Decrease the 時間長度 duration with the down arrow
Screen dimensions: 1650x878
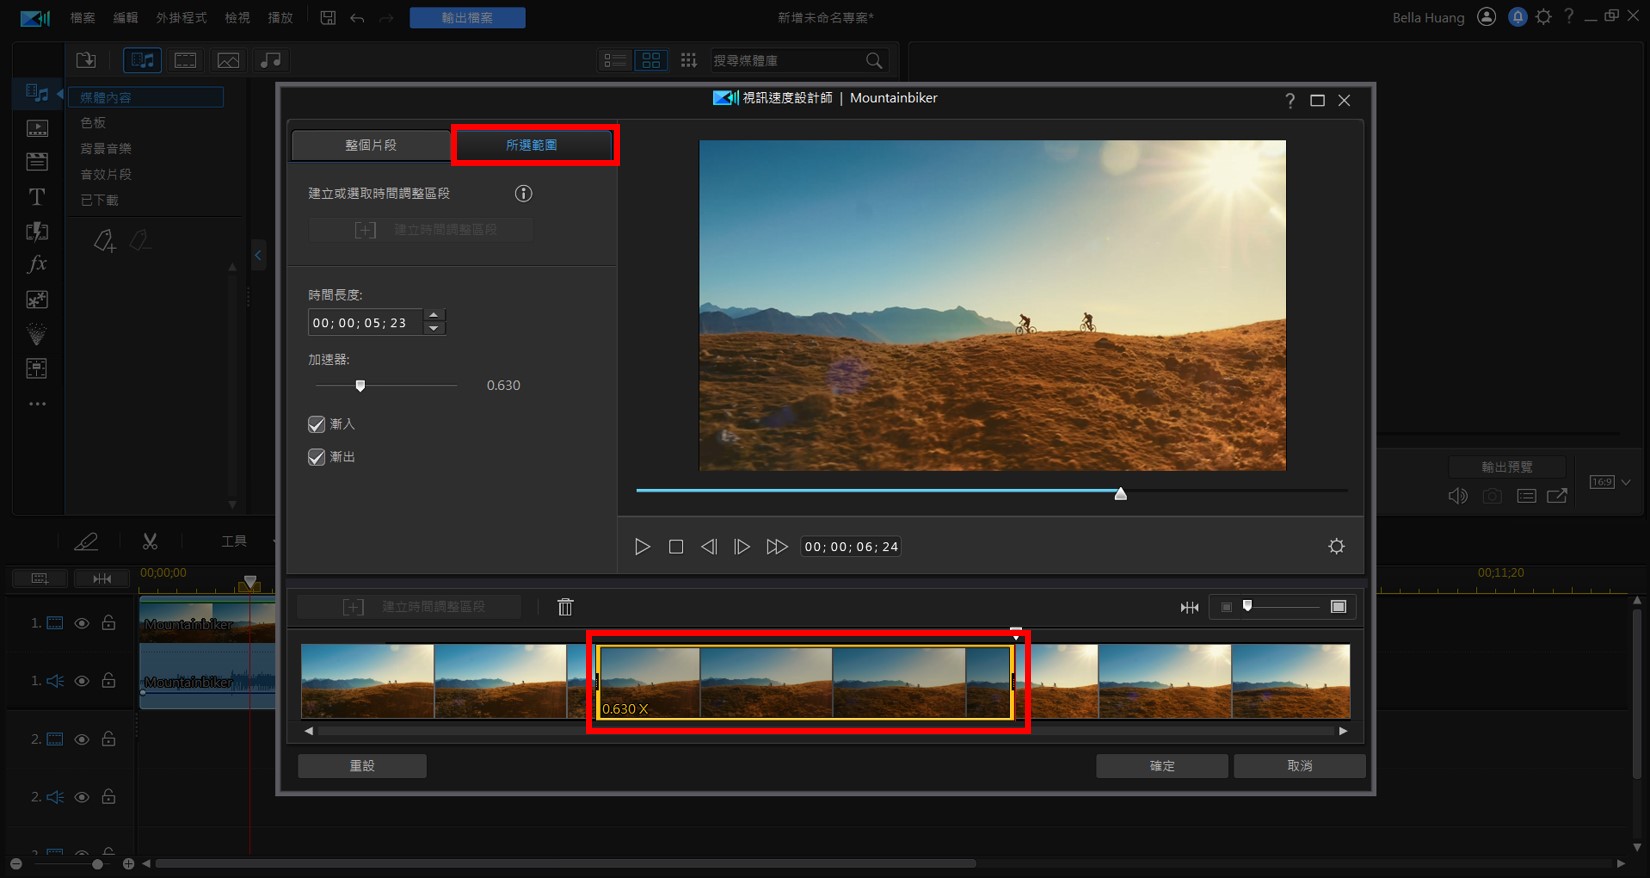[434, 328]
